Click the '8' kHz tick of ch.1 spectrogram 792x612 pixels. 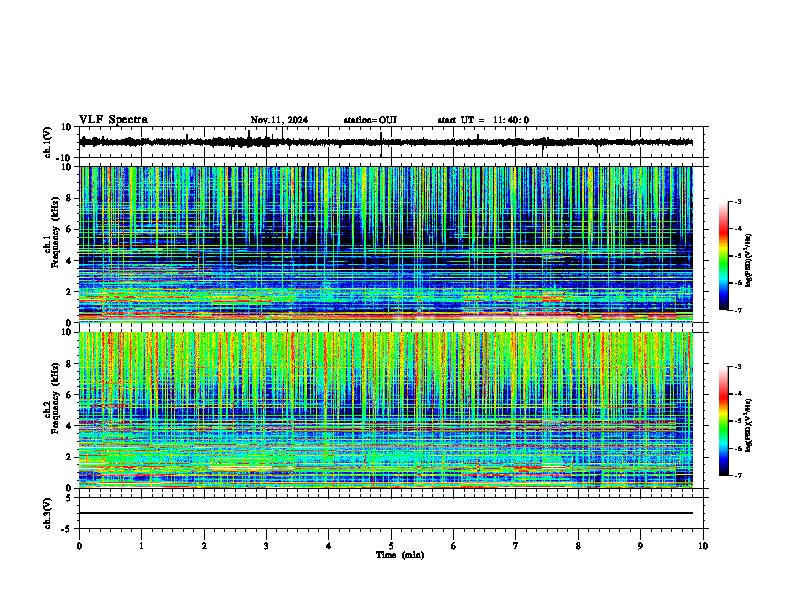(69, 198)
